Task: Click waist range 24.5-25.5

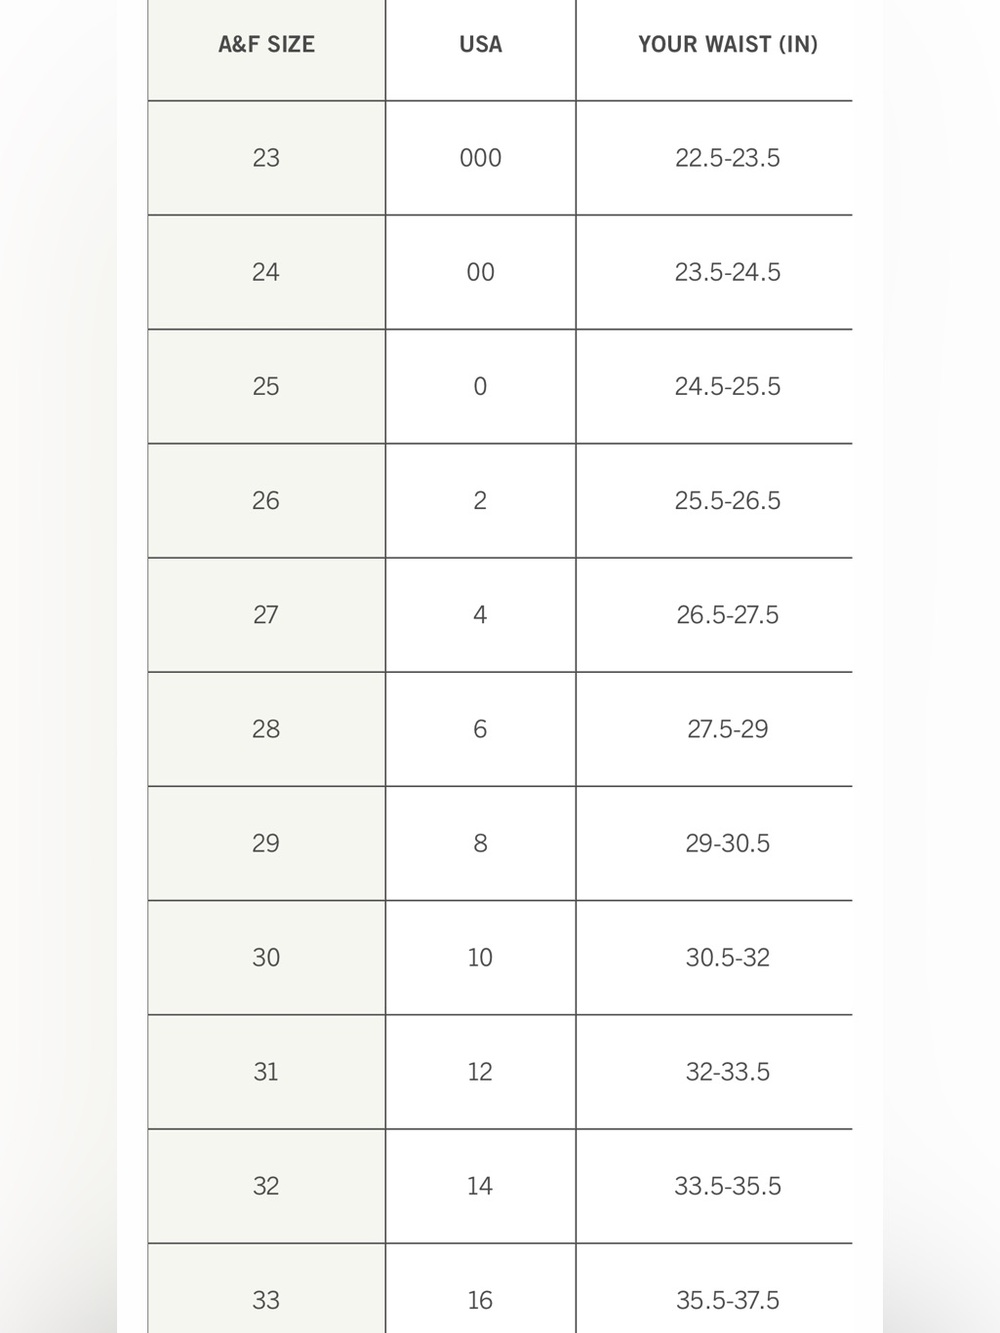Action: (728, 386)
